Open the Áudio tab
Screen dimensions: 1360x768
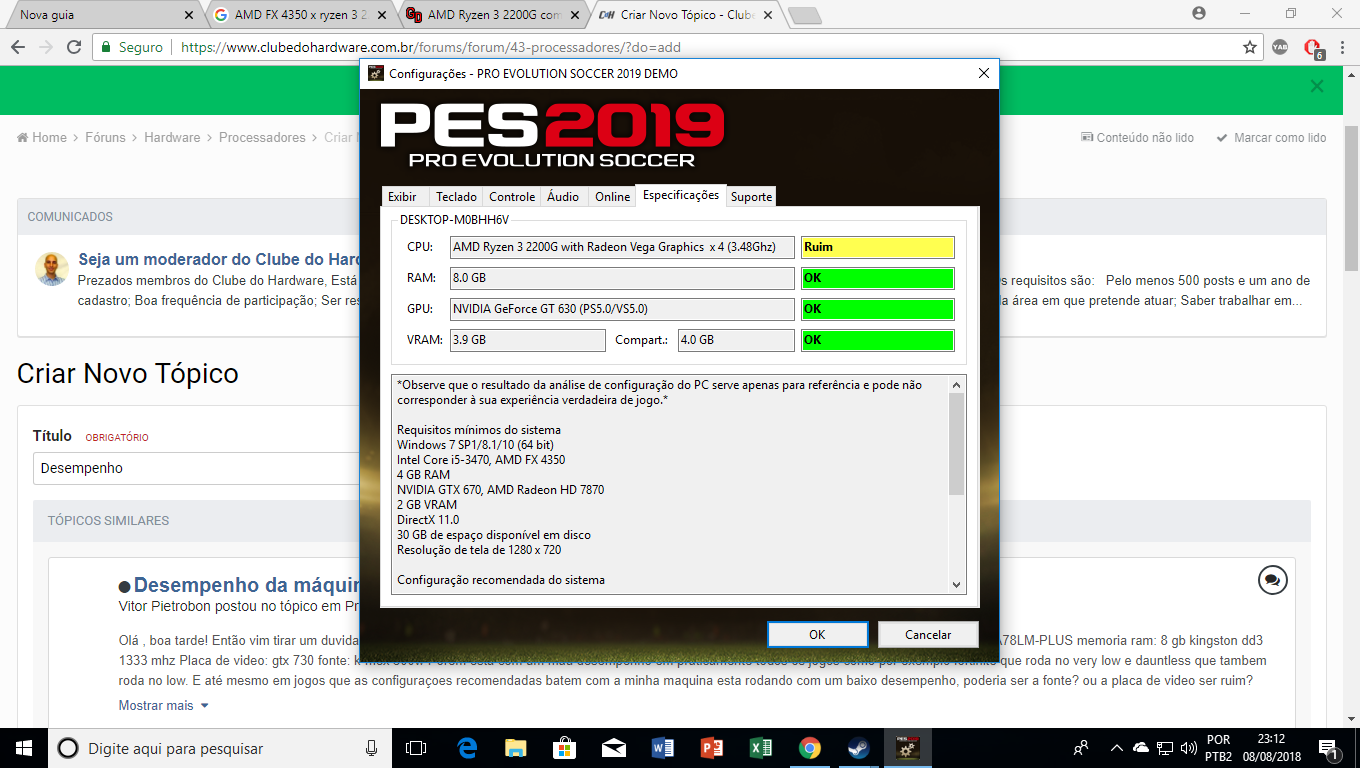point(563,197)
